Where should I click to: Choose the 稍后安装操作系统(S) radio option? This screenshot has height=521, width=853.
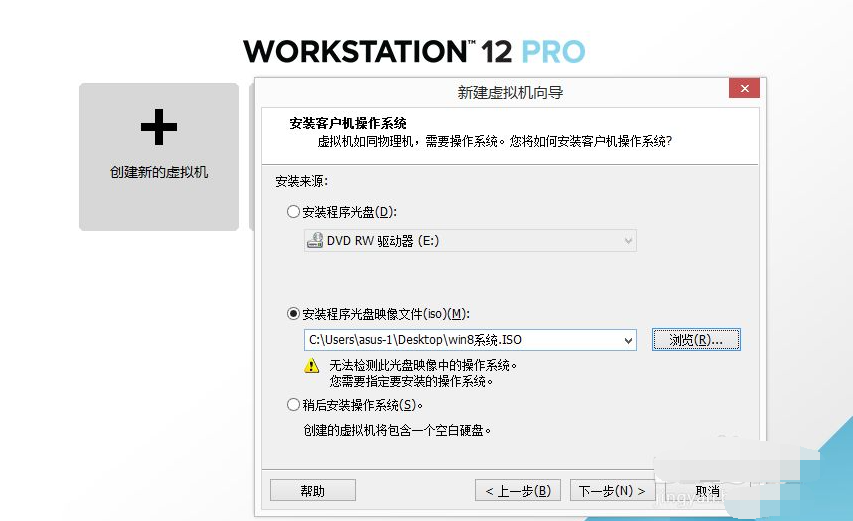click(293, 405)
